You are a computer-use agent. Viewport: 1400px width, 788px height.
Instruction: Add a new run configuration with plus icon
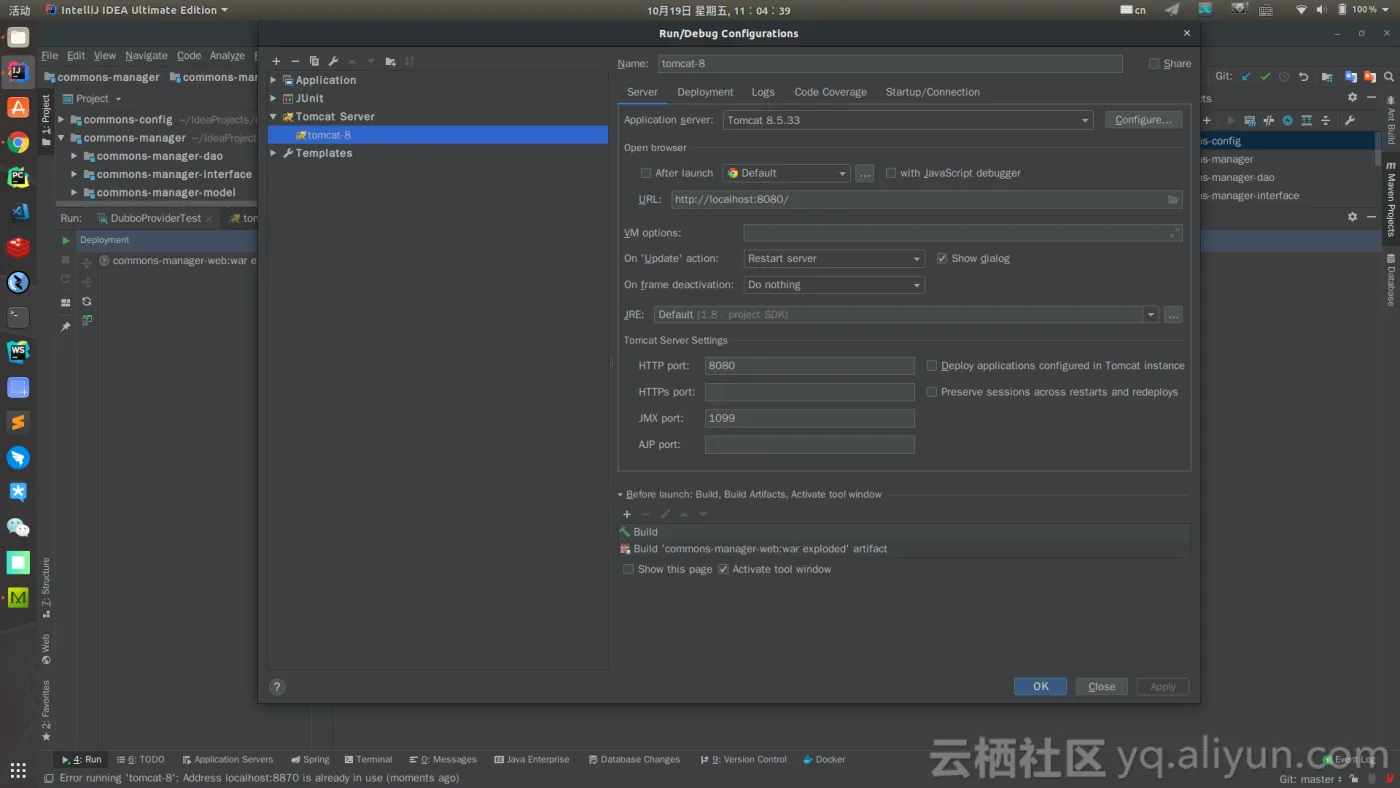(276, 61)
